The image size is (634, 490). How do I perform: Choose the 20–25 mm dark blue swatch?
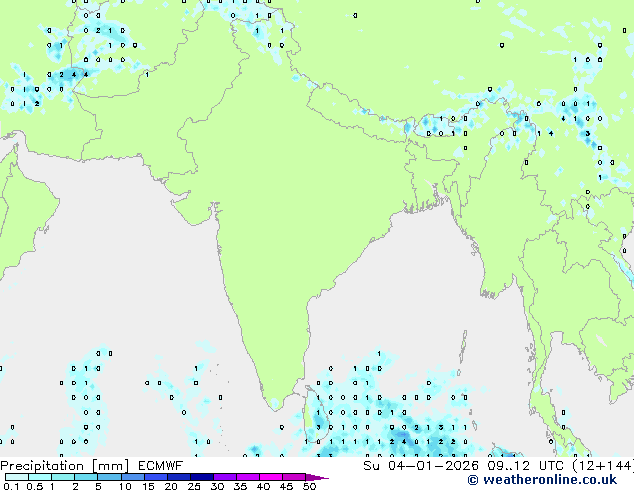179,477
